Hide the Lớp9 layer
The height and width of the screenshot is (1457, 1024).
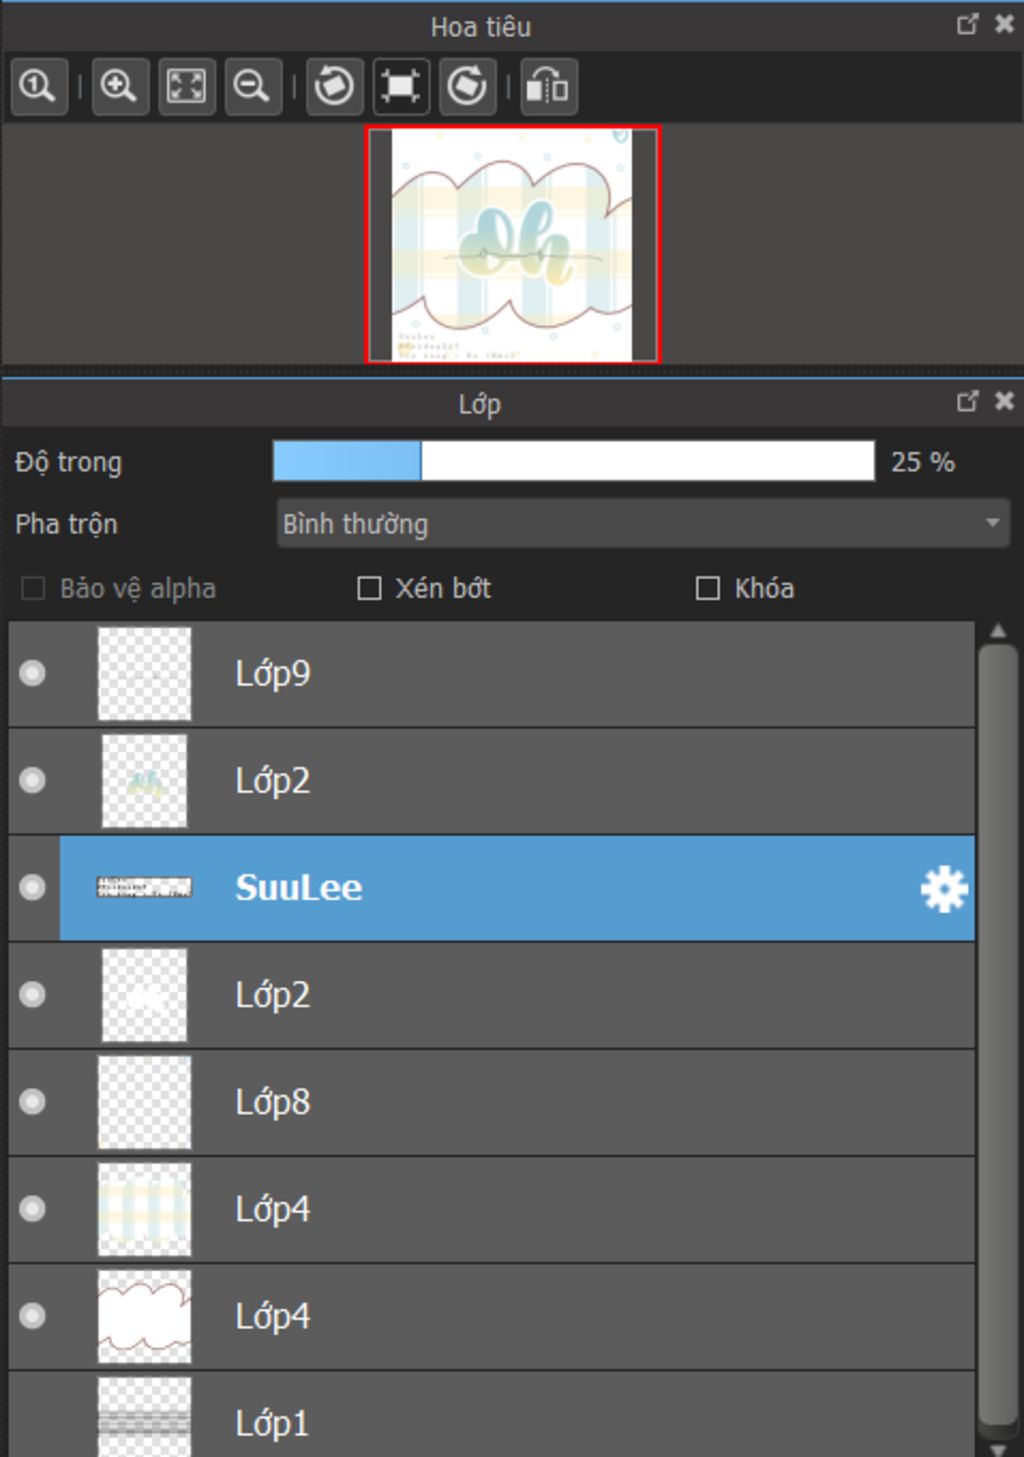pos(33,673)
